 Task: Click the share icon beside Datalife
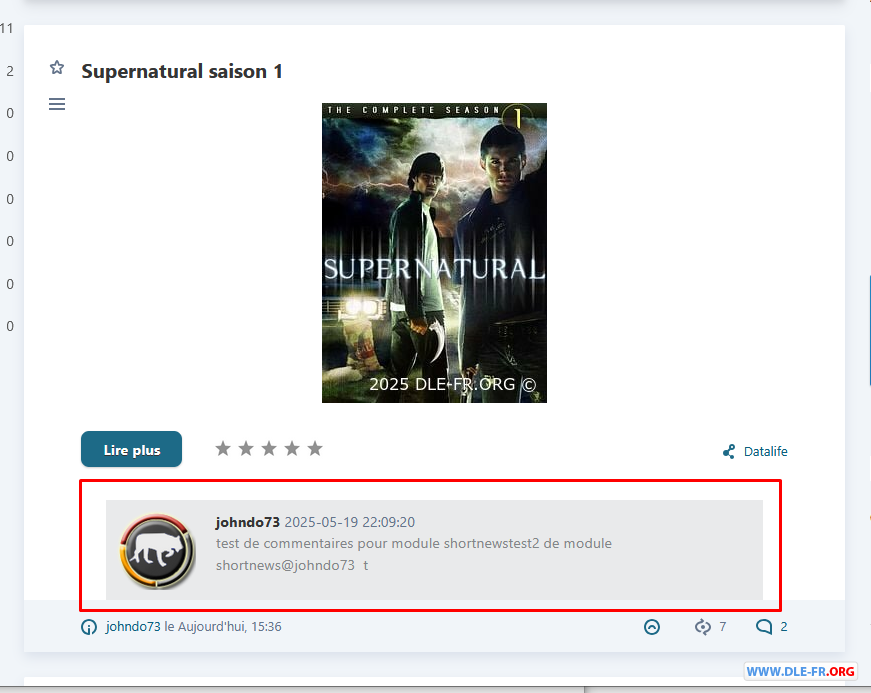[x=729, y=451]
